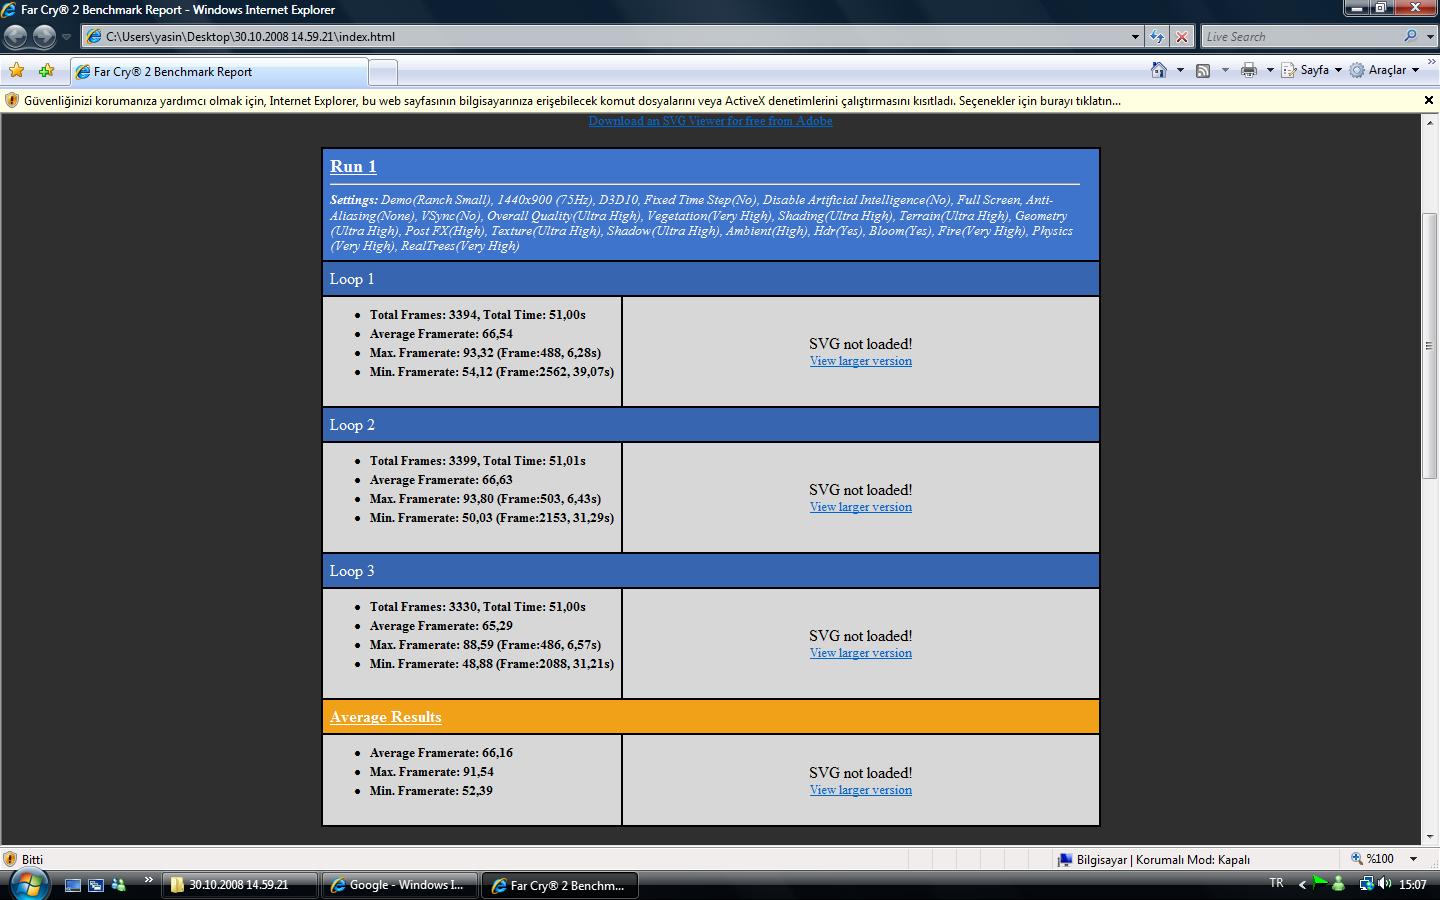Click the page vertical scrollbar thumb

pos(1429,346)
